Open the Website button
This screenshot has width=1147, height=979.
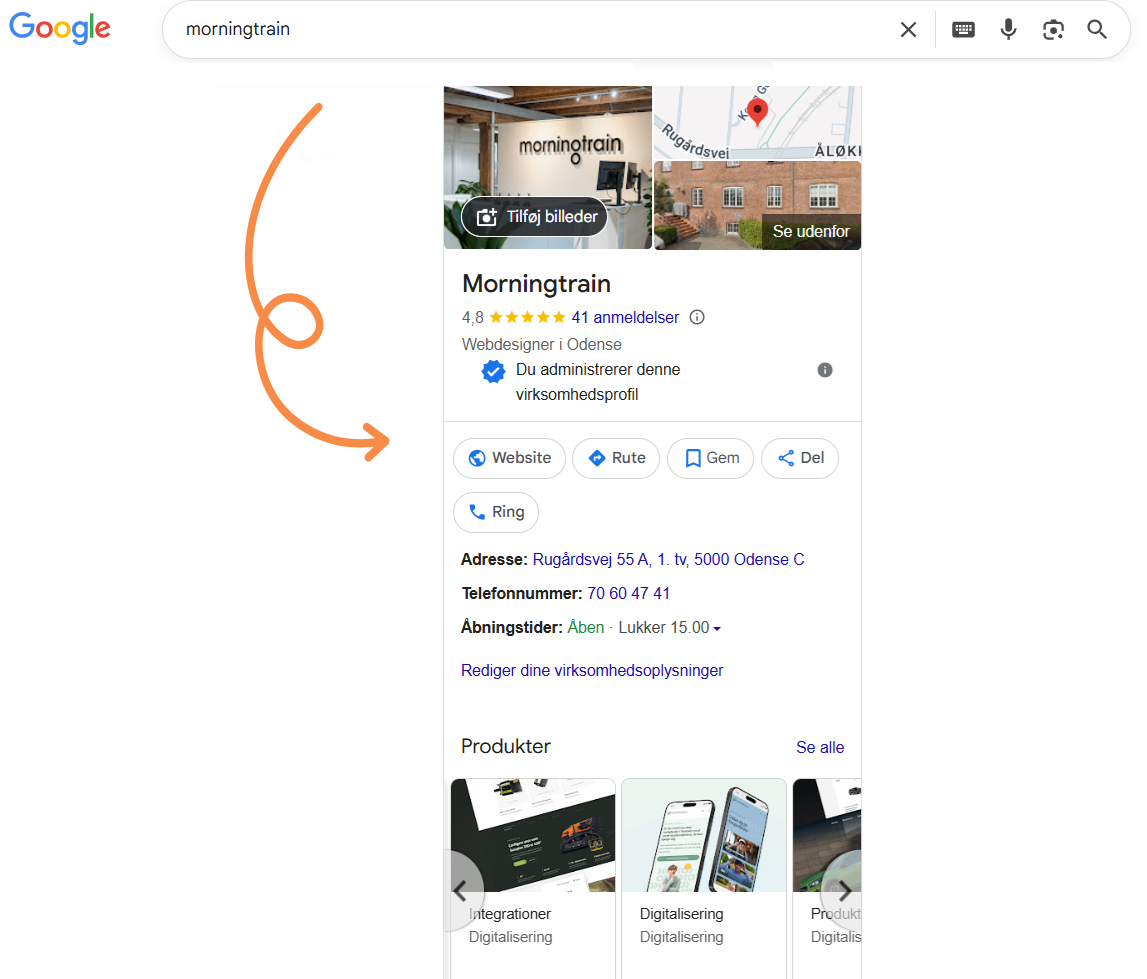pyautogui.click(x=509, y=458)
